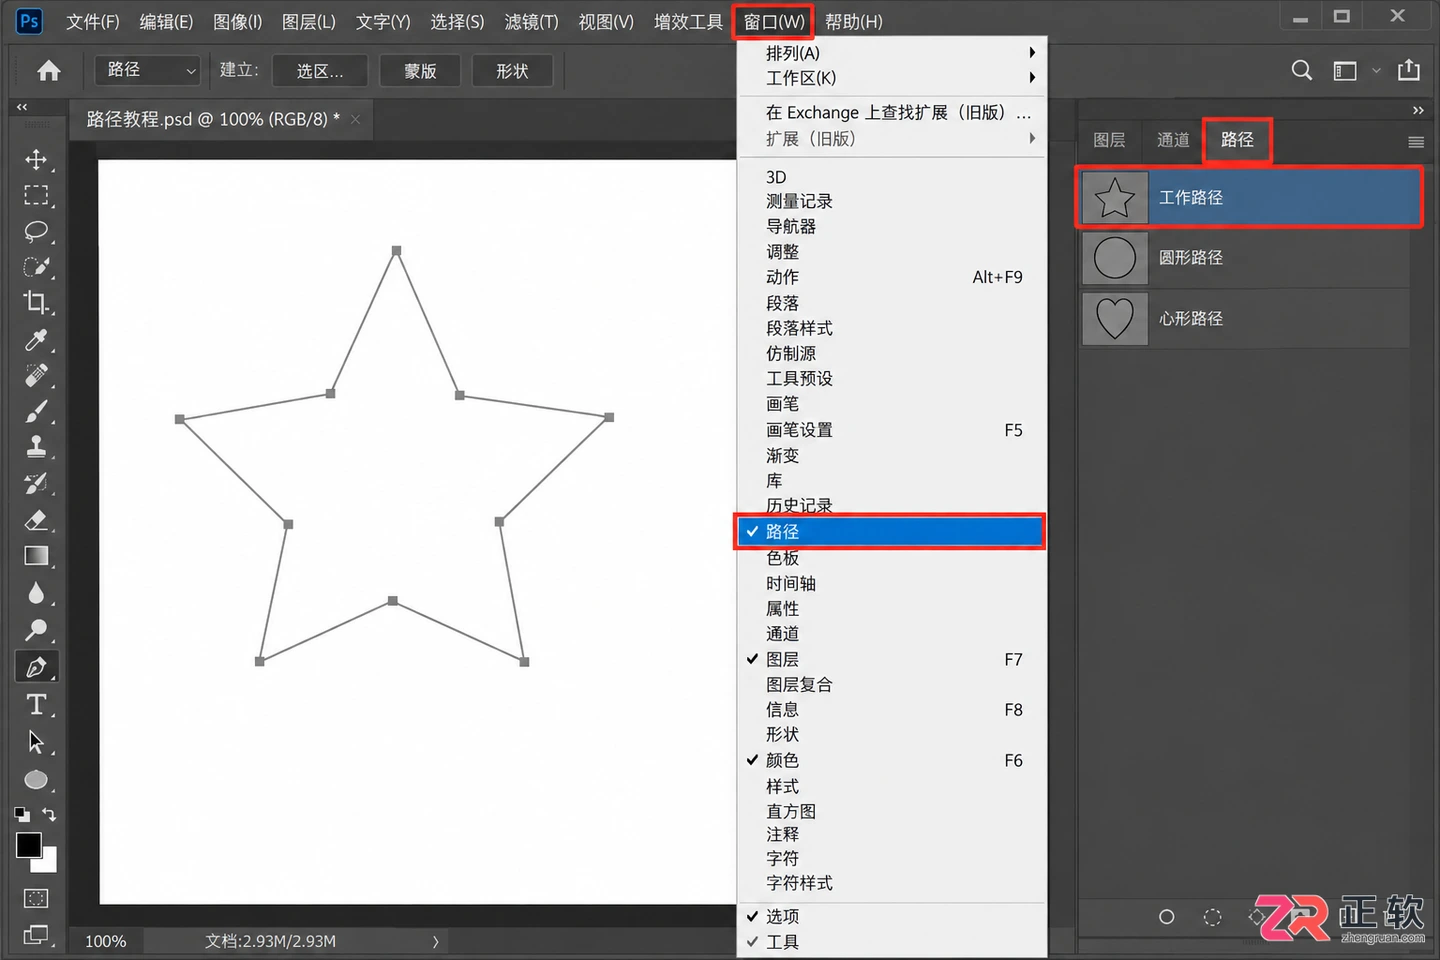Image resolution: width=1440 pixels, height=960 pixels.
Task: Click the Home icon in options bar
Action: coord(49,71)
